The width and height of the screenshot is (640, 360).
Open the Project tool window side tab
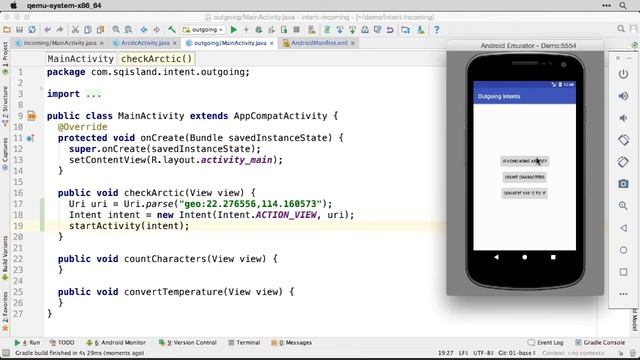[x=5, y=58]
